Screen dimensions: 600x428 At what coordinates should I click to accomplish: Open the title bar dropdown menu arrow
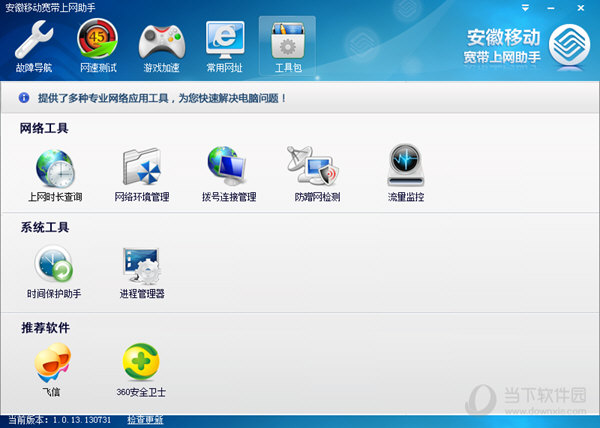(x=525, y=8)
